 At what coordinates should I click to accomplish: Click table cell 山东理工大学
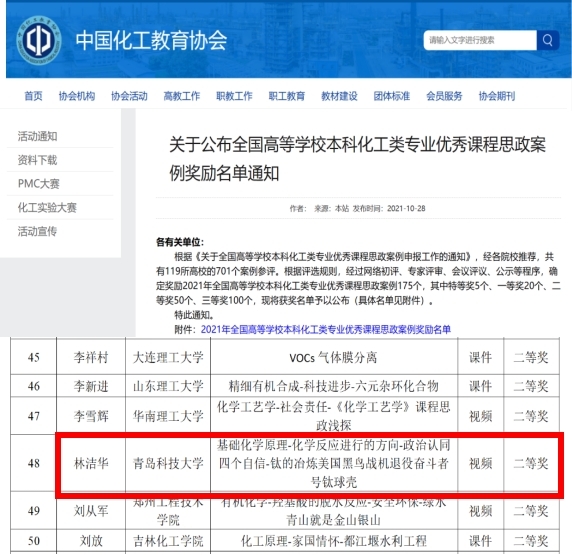(168, 386)
